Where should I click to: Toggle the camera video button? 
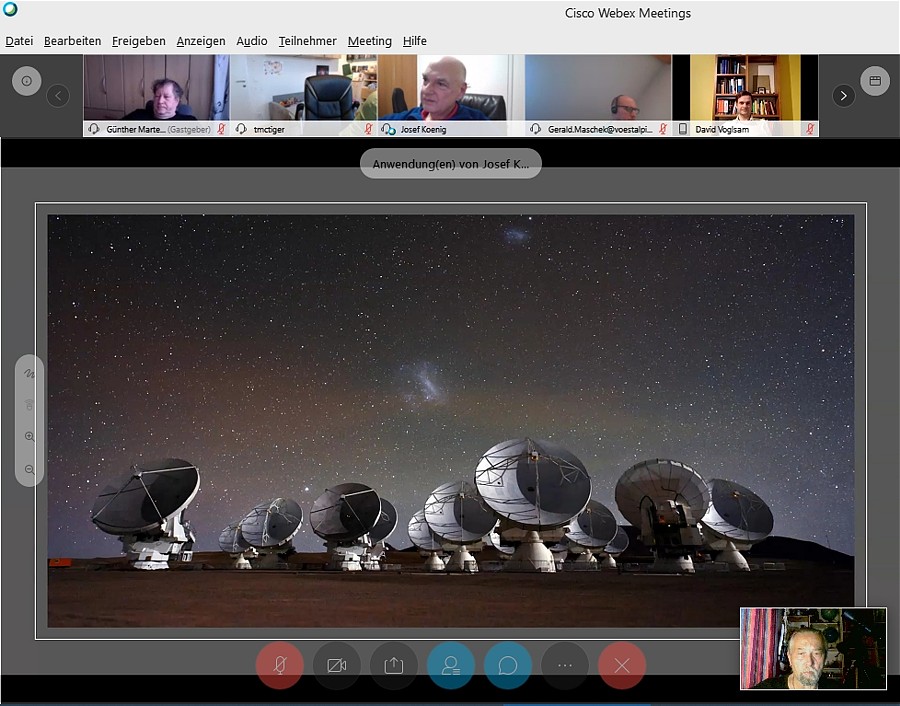[337, 665]
